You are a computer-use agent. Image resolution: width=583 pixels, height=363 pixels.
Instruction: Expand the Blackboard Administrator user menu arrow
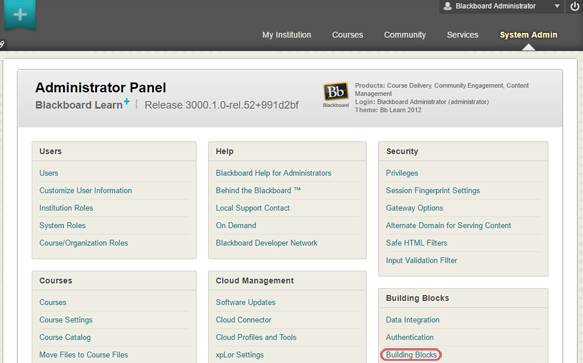pos(557,6)
